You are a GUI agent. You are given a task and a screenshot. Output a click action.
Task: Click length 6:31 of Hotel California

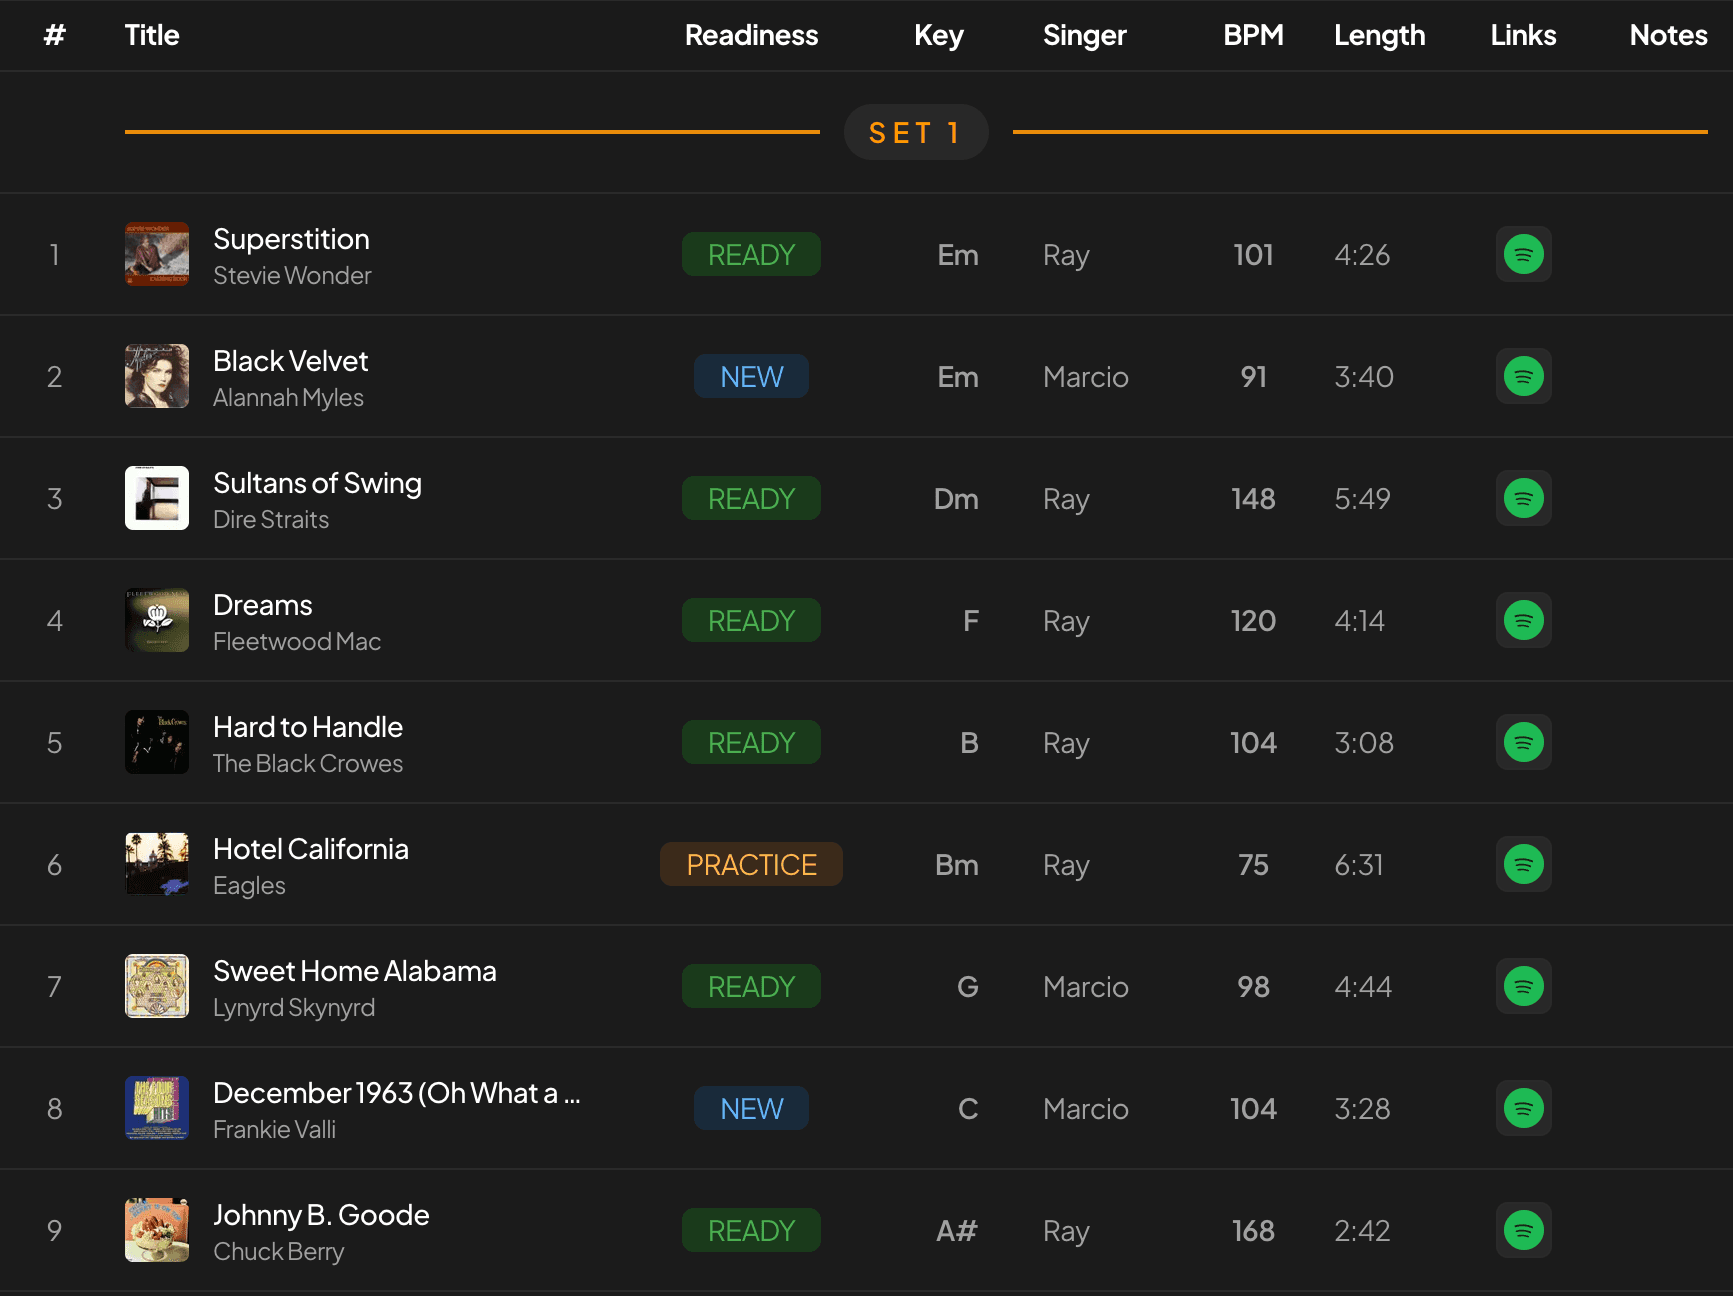coord(1358,864)
